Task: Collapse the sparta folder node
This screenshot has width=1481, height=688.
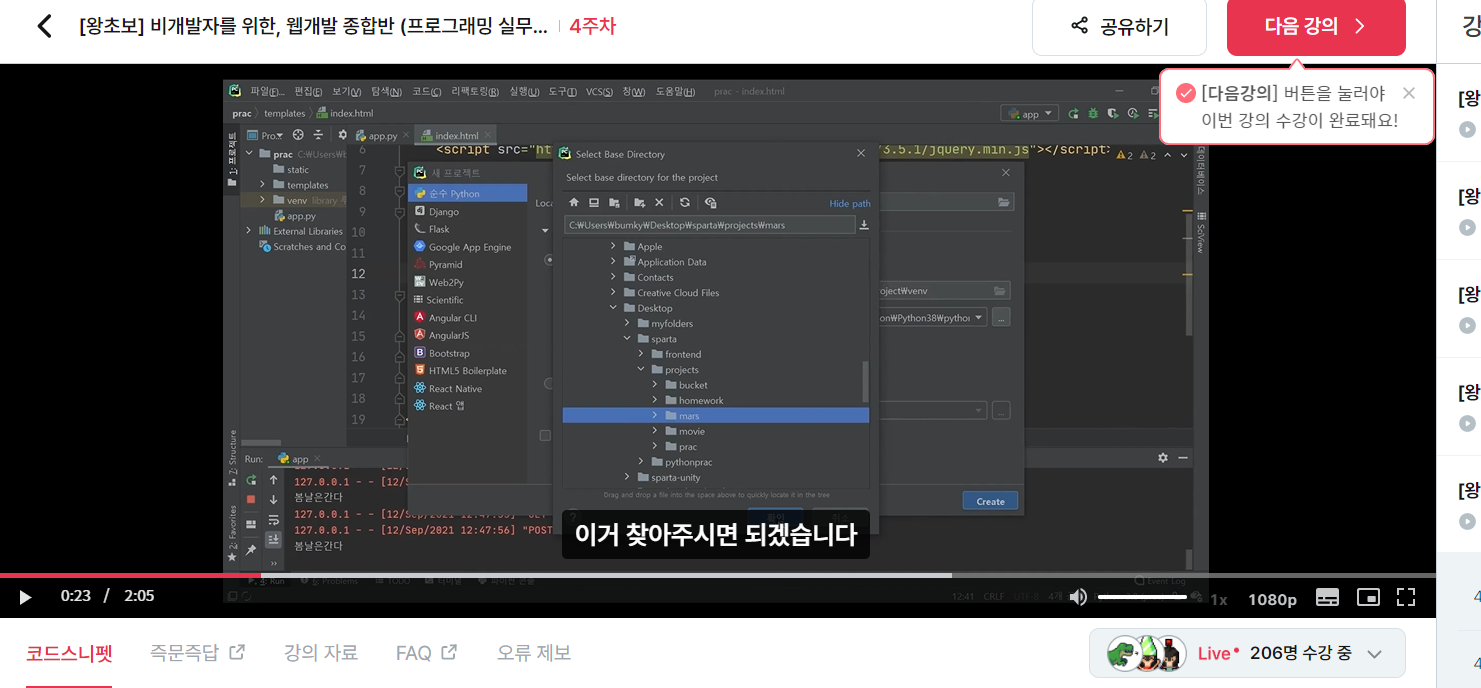Action: [627, 339]
